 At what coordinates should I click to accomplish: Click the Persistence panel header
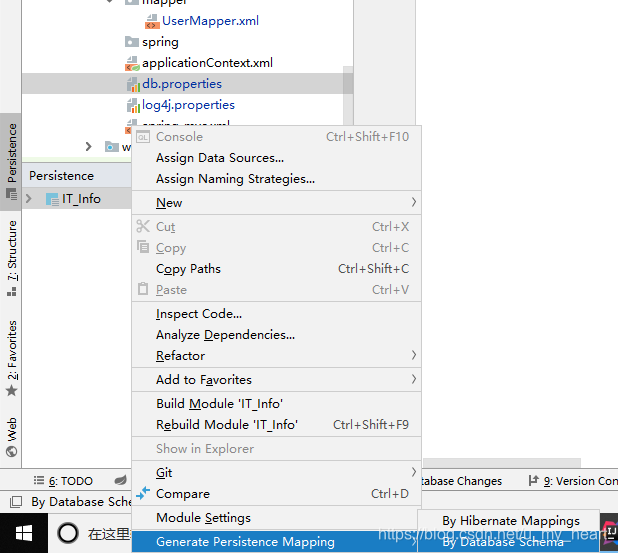[77, 175]
